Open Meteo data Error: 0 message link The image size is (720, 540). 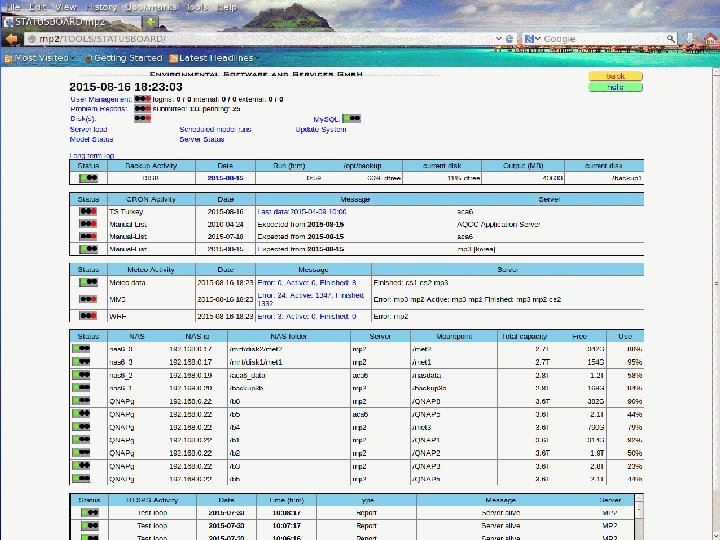(x=307, y=282)
